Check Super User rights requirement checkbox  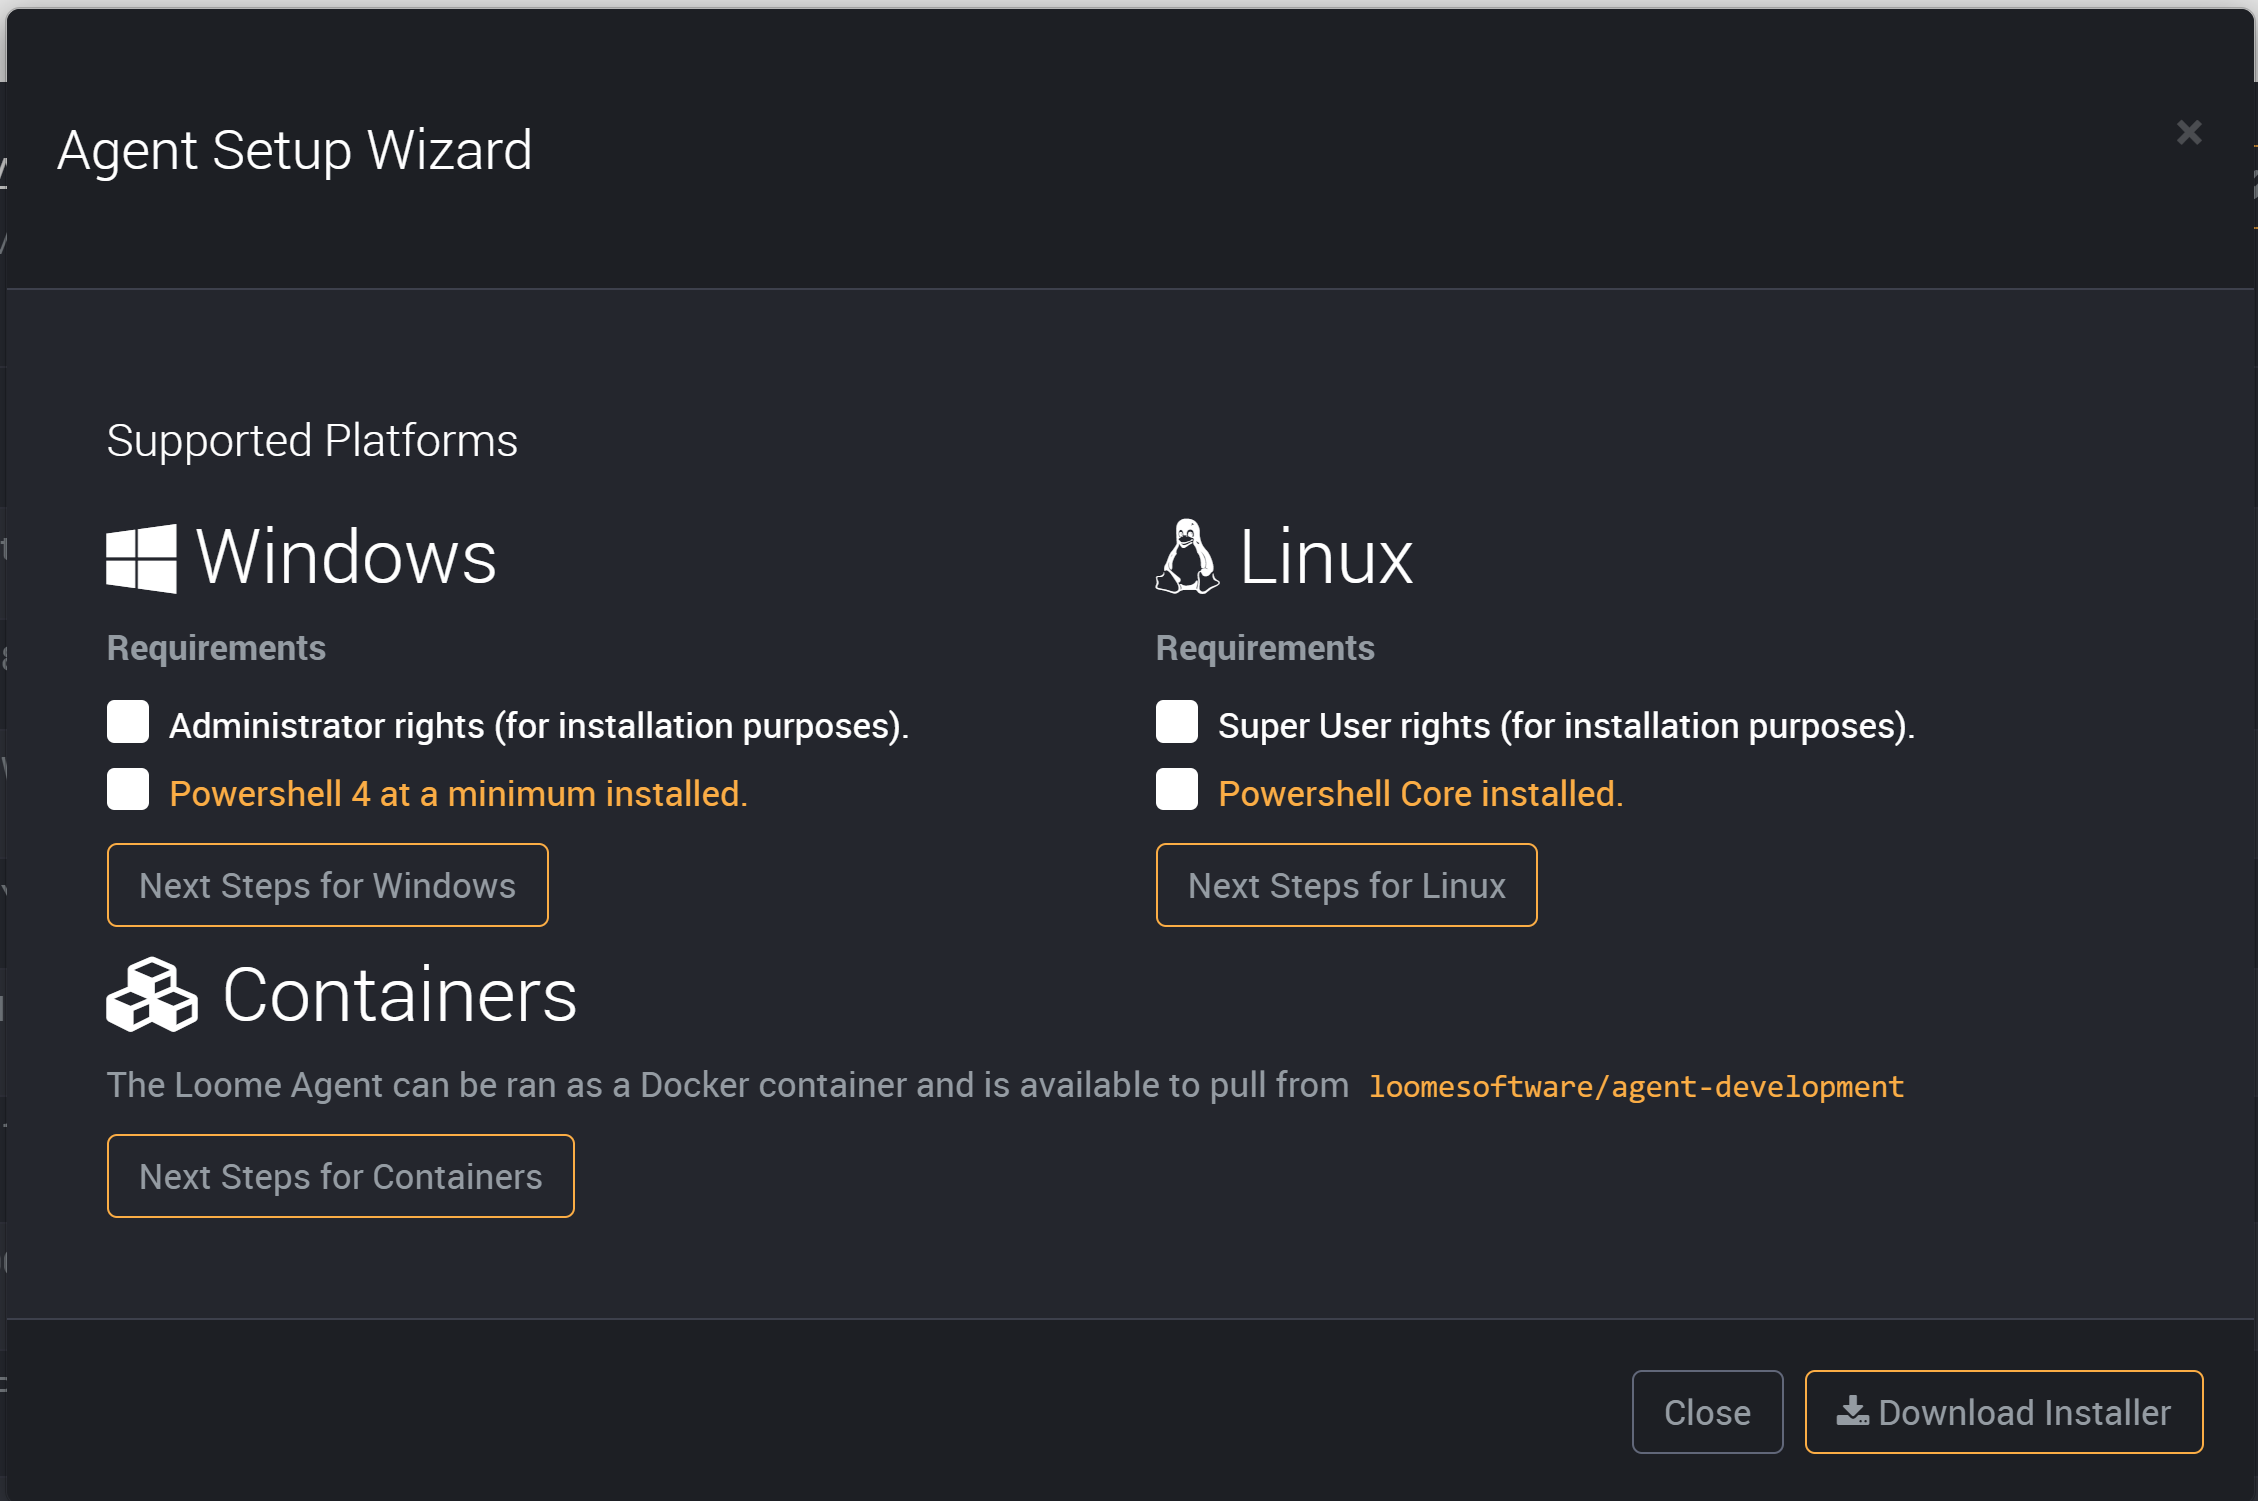point(1177,722)
